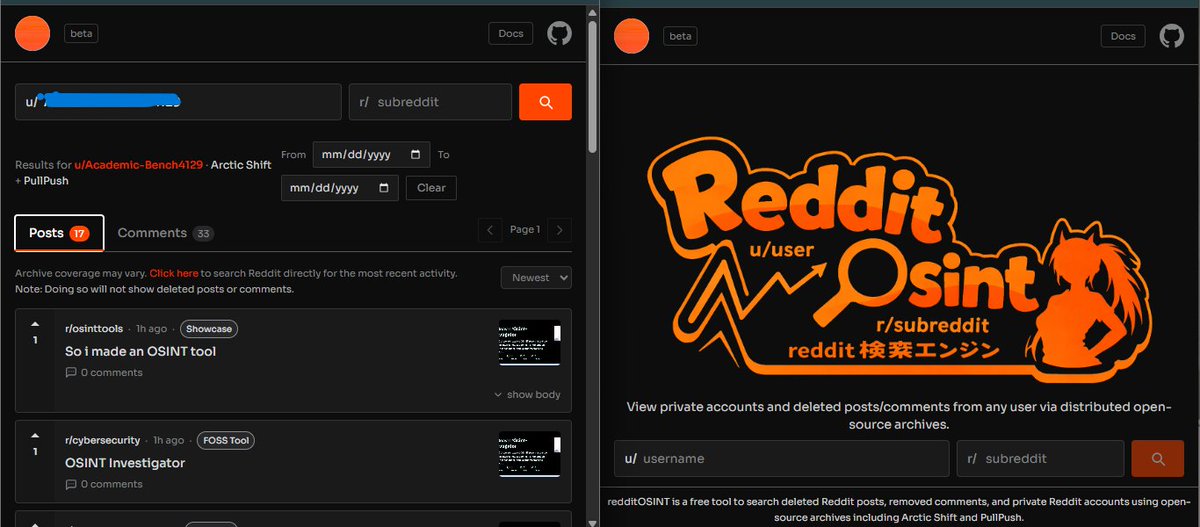Open the 'So i made an OSINT tool' post title
Viewport: 1200px width, 527px height.
(140, 351)
